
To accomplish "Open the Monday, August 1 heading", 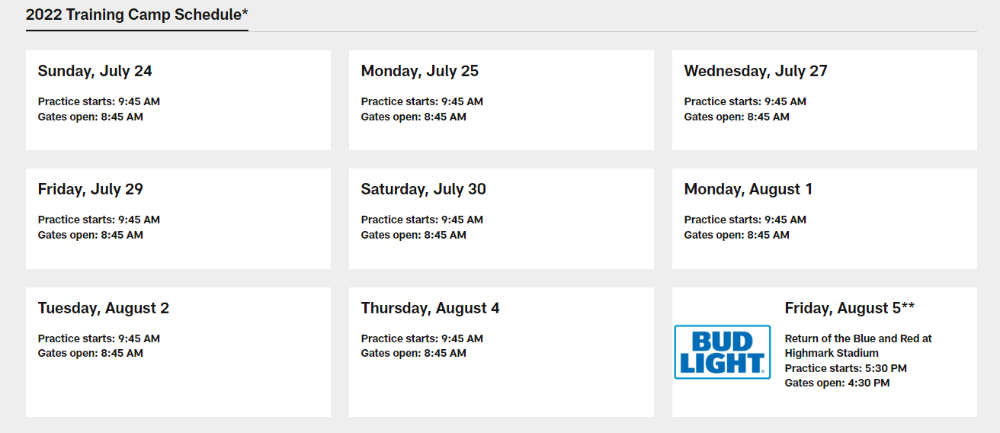I will [x=748, y=189].
